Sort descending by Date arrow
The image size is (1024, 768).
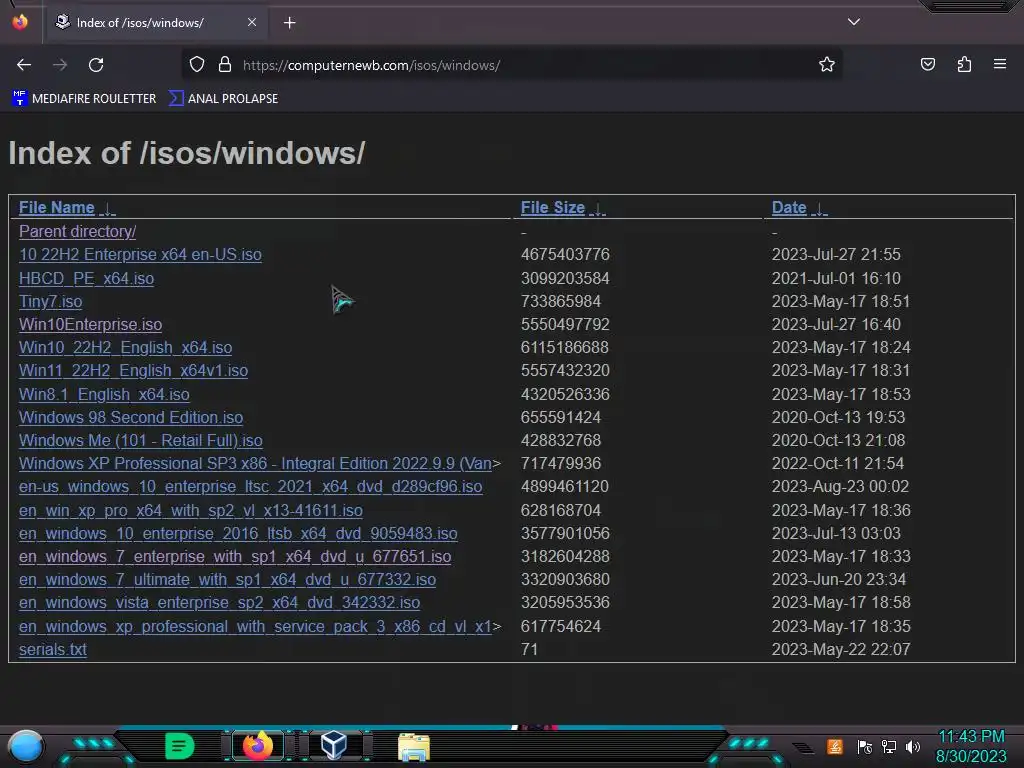tap(820, 208)
